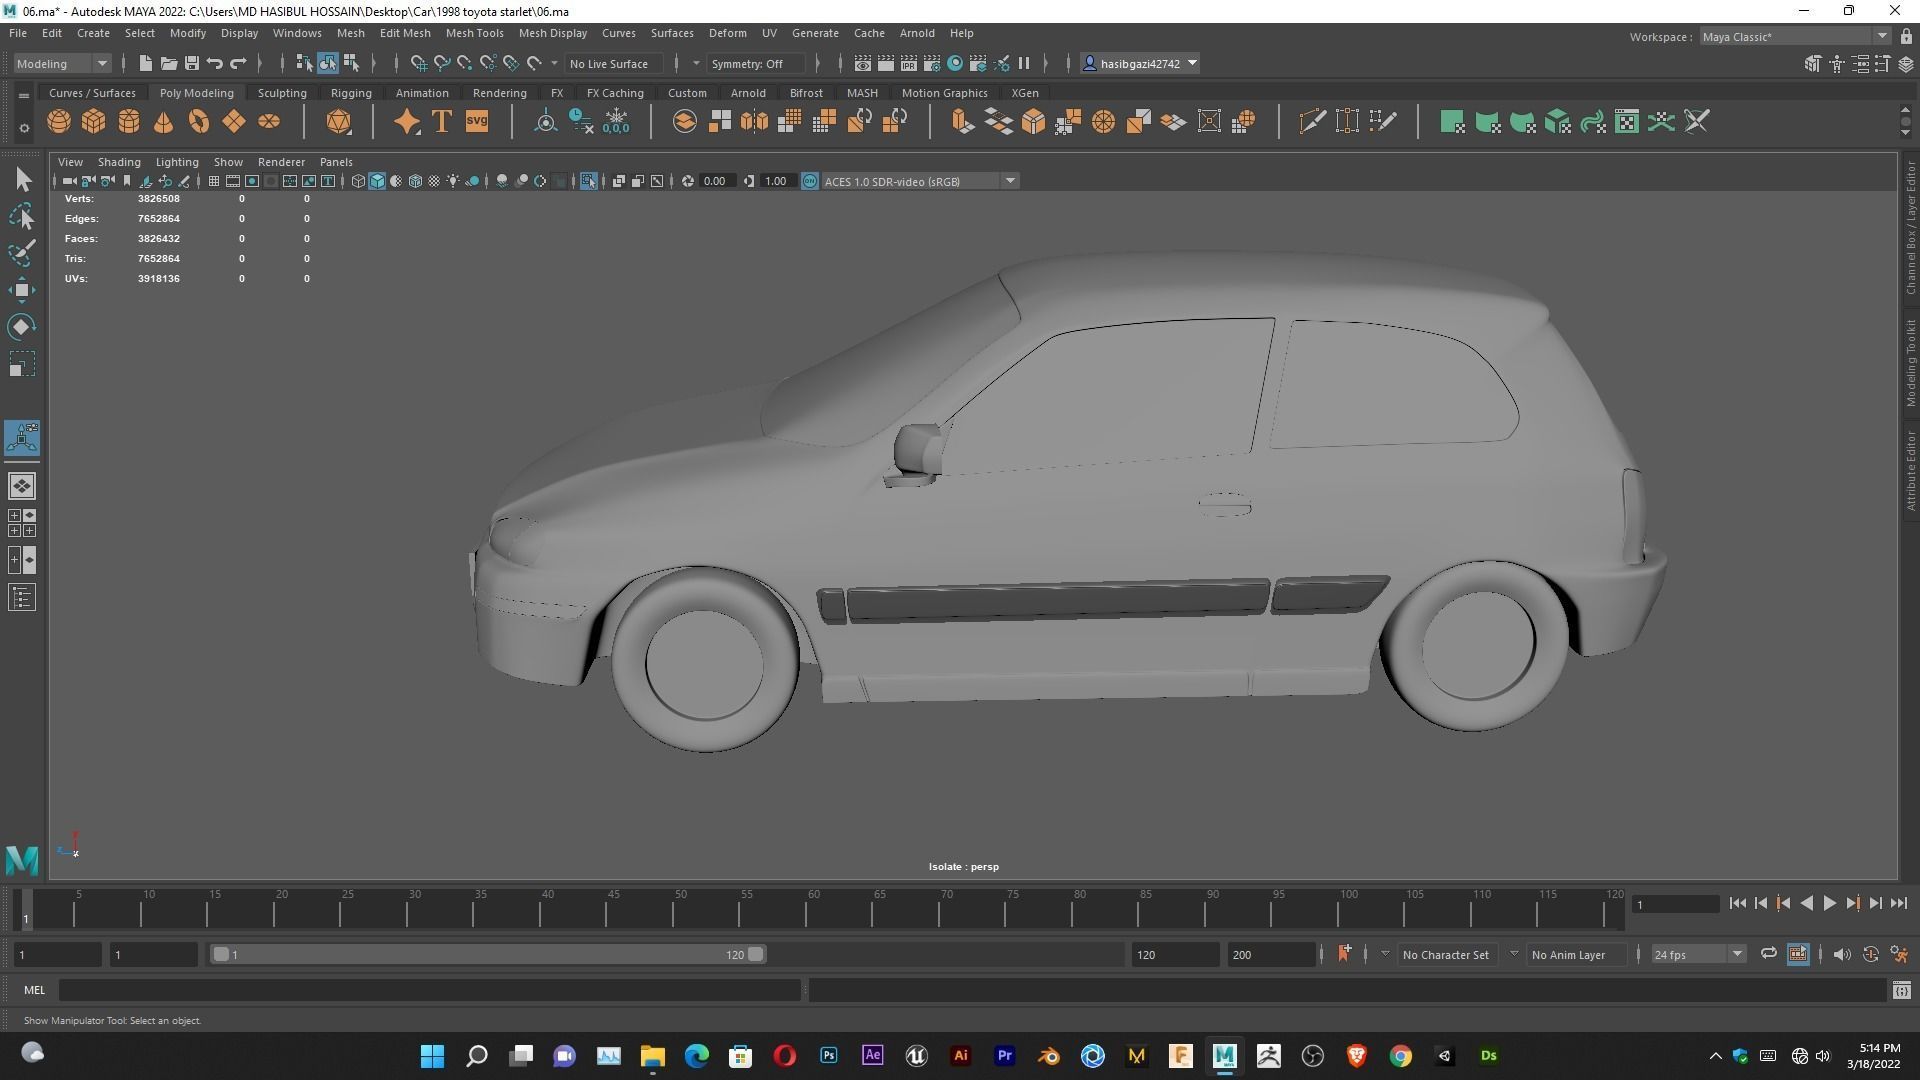
Task: Toggle the color management view transform button
Action: coord(810,181)
